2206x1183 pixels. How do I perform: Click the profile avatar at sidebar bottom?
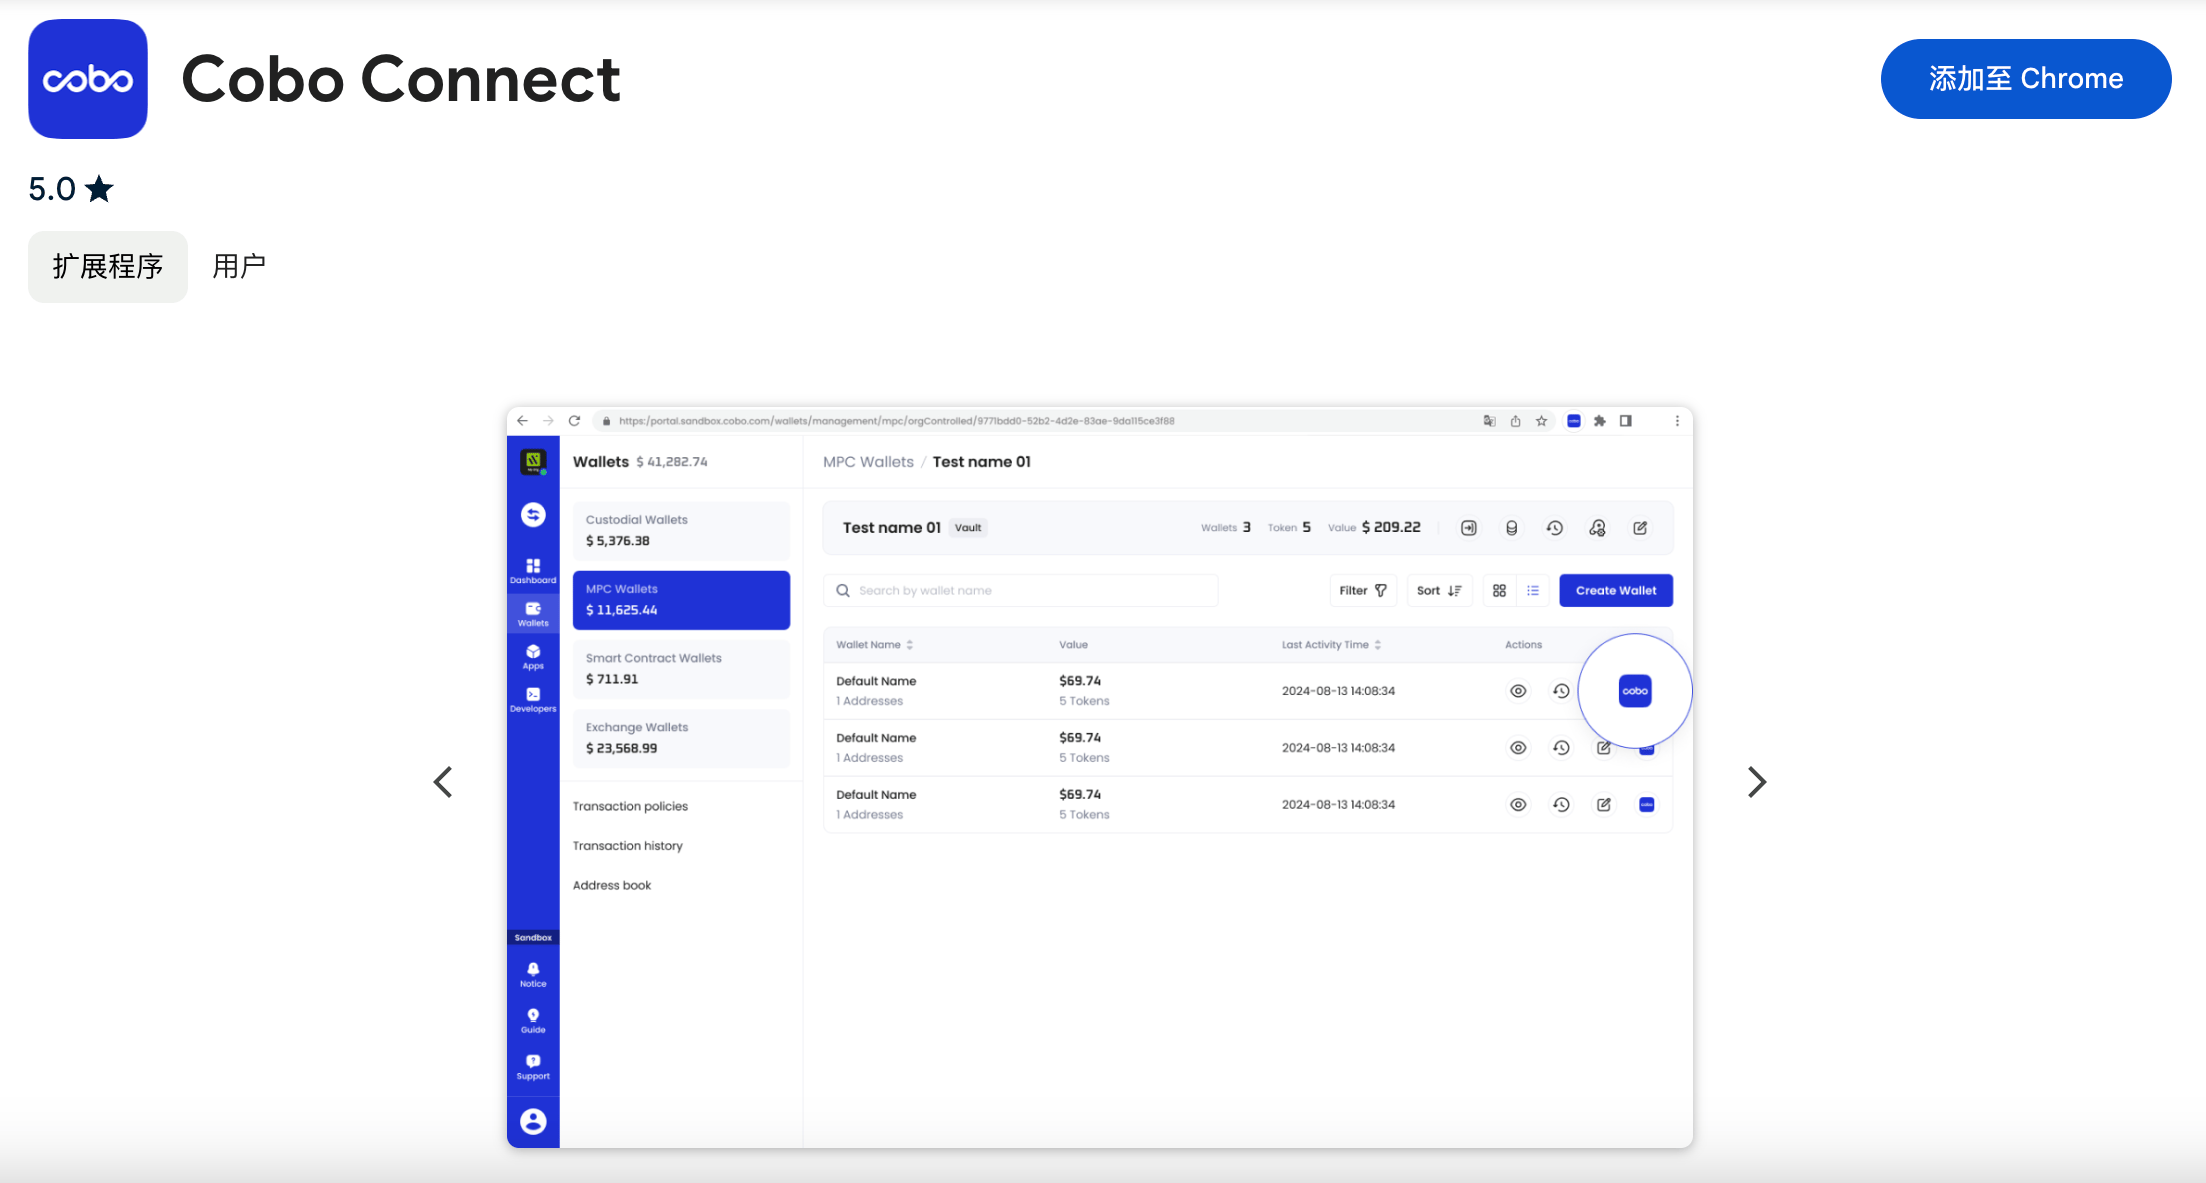[533, 1121]
